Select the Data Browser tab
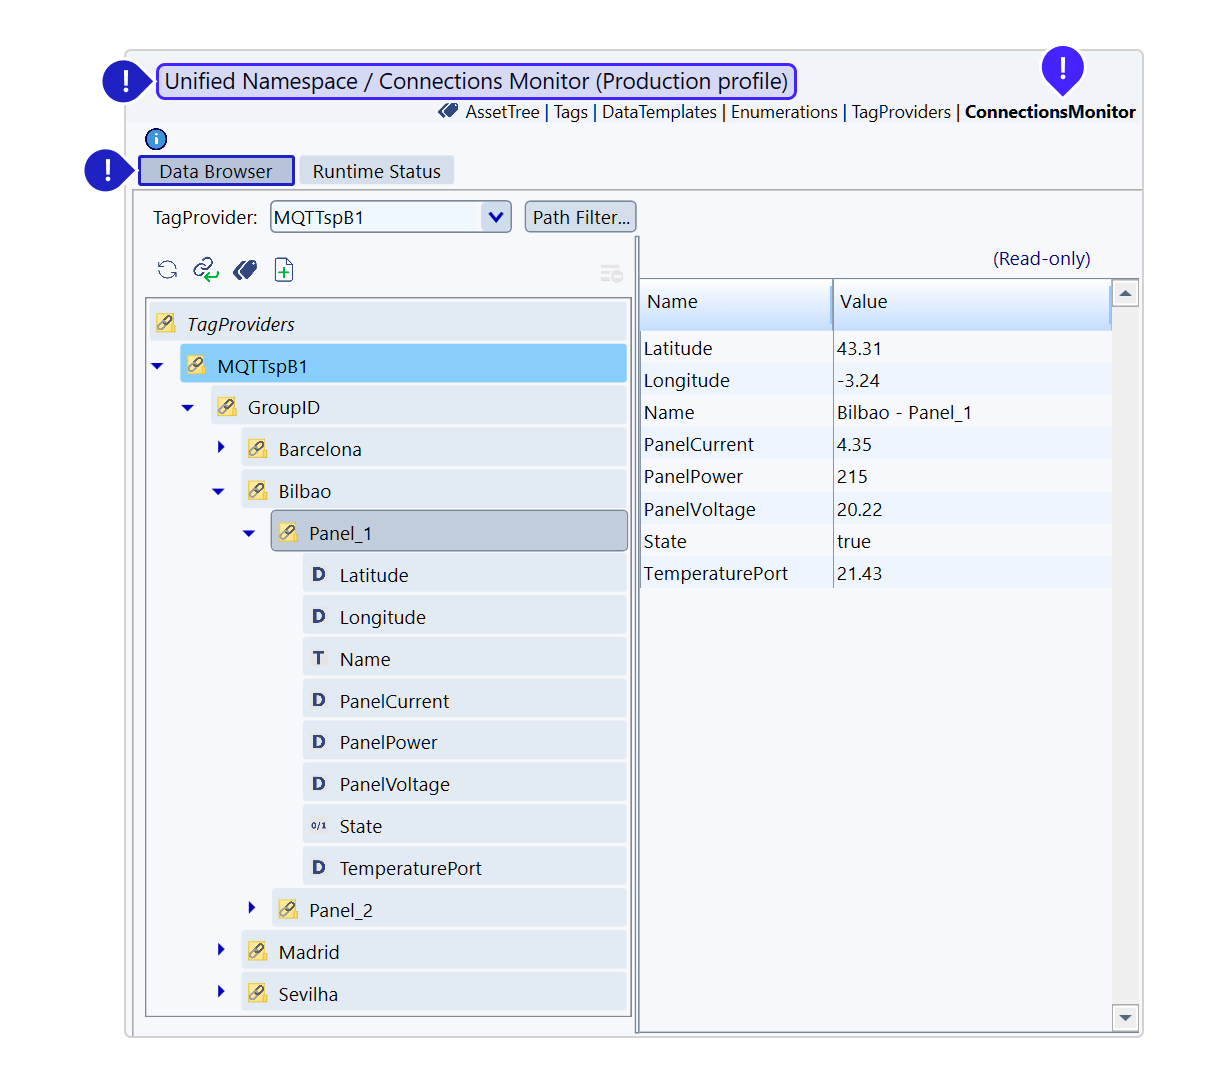The width and height of the screenshot is (1222, 1076). click(216, 171)
